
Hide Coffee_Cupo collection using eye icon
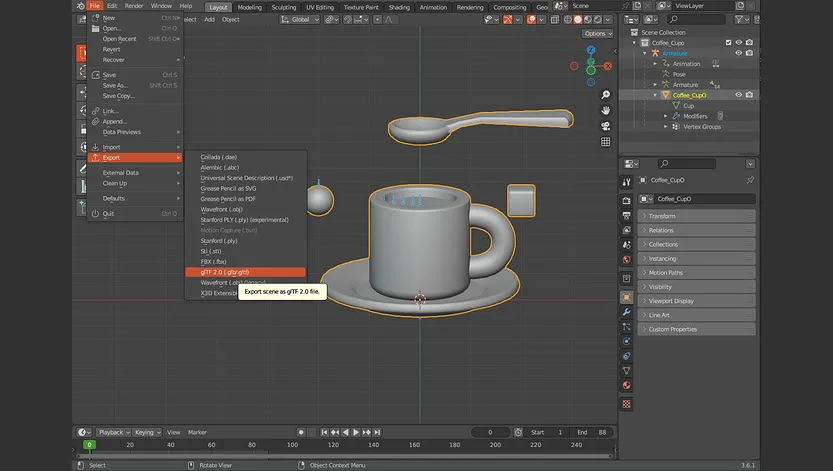pyautogui.click(x=738, y=42)
